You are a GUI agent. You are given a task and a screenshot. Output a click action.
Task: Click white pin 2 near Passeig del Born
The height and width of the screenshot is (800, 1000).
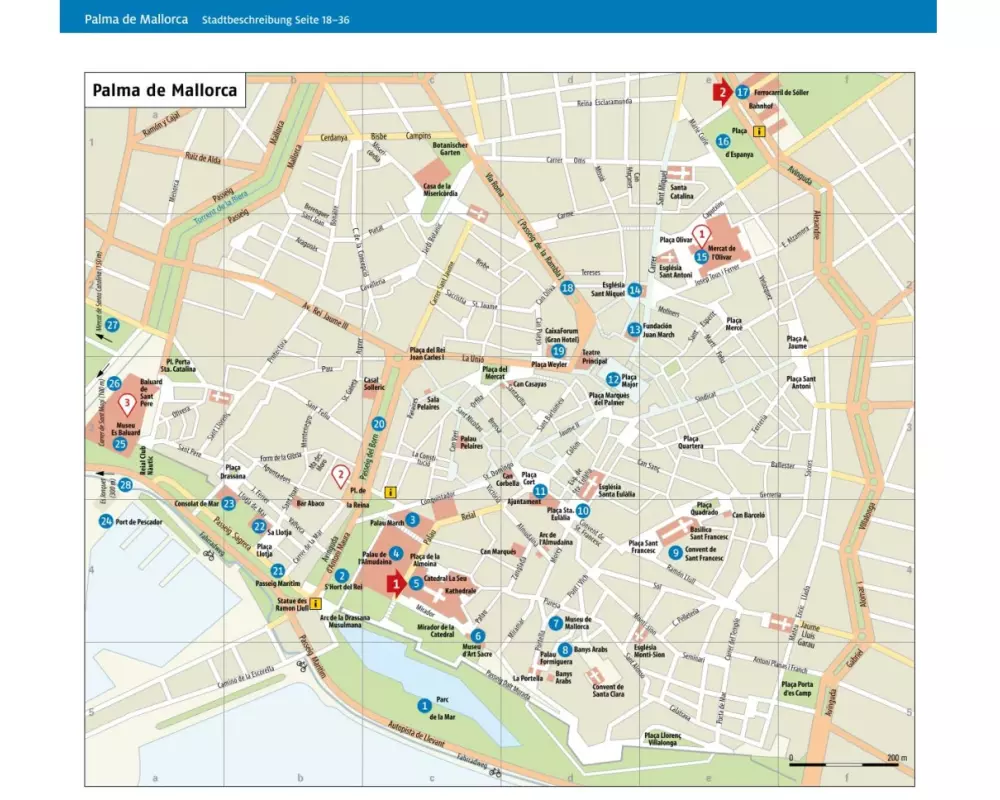342,475
